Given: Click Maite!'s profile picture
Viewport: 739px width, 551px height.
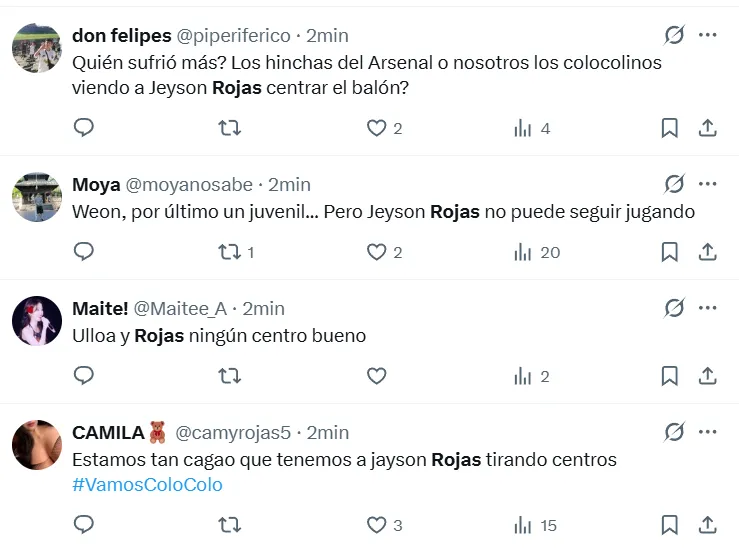Looking at the screenshot, I should coord(37,321).
